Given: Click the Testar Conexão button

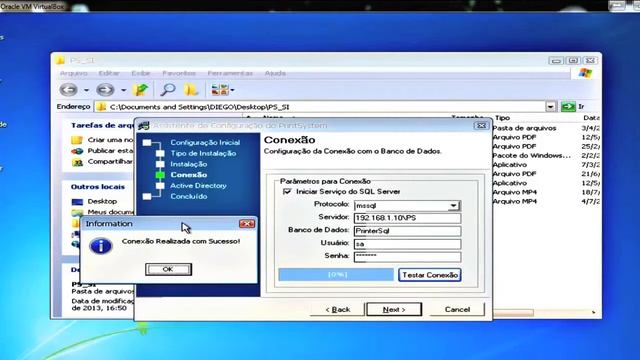Looking at the screenshot, I should [430, 275].
